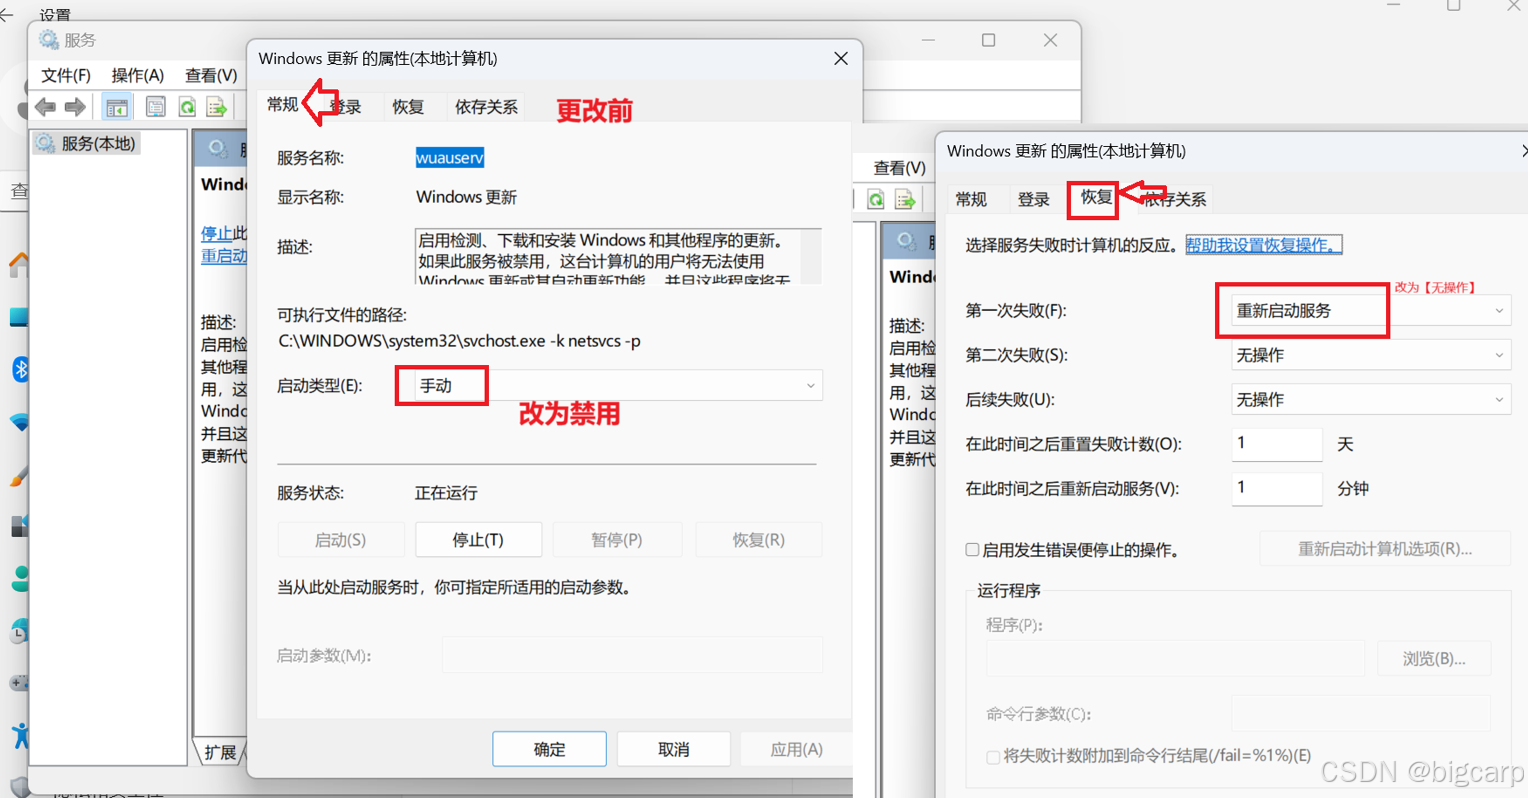
Task: Open the 后续失败(U) dropdown
Action: (1370, 399)
